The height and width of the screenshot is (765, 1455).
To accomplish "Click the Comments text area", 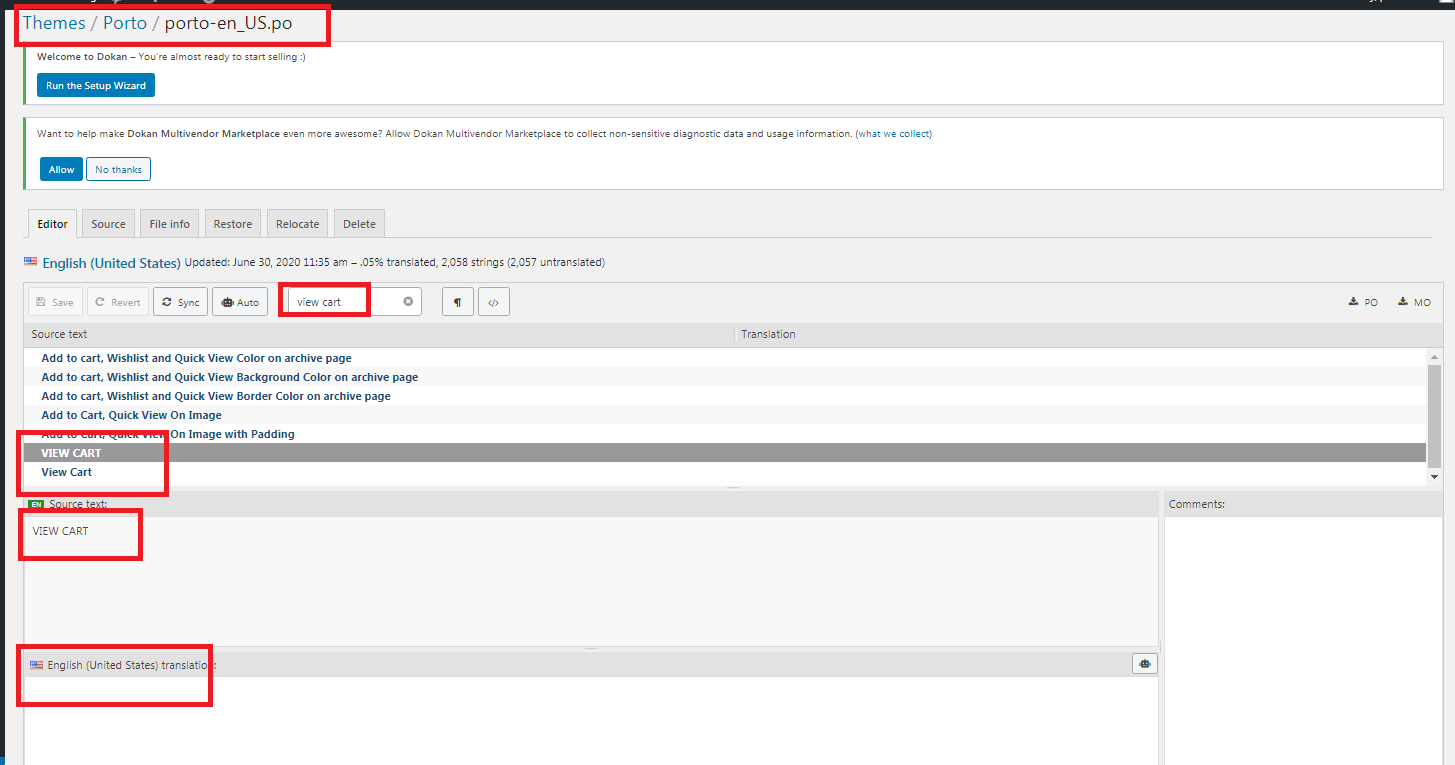I will click(1304, 640).
